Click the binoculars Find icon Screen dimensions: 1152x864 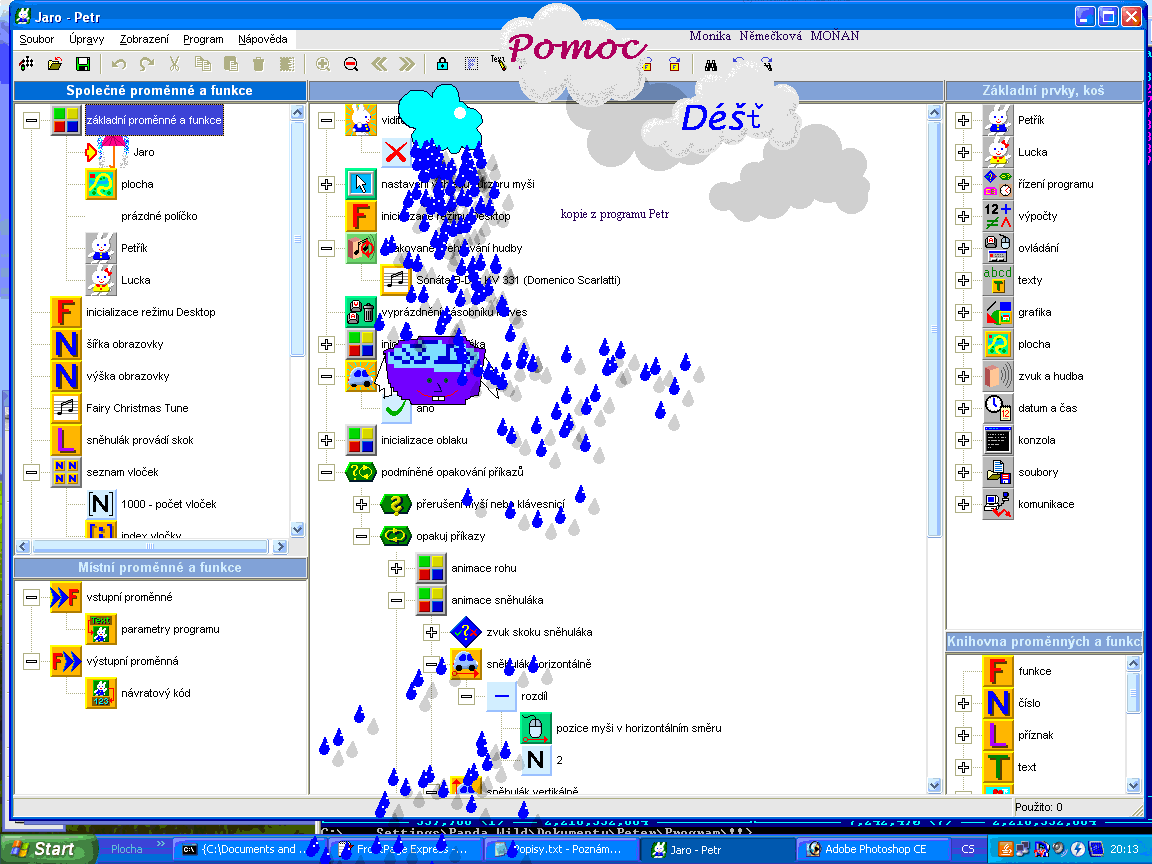pyautogui.click(x=712, y=64)
